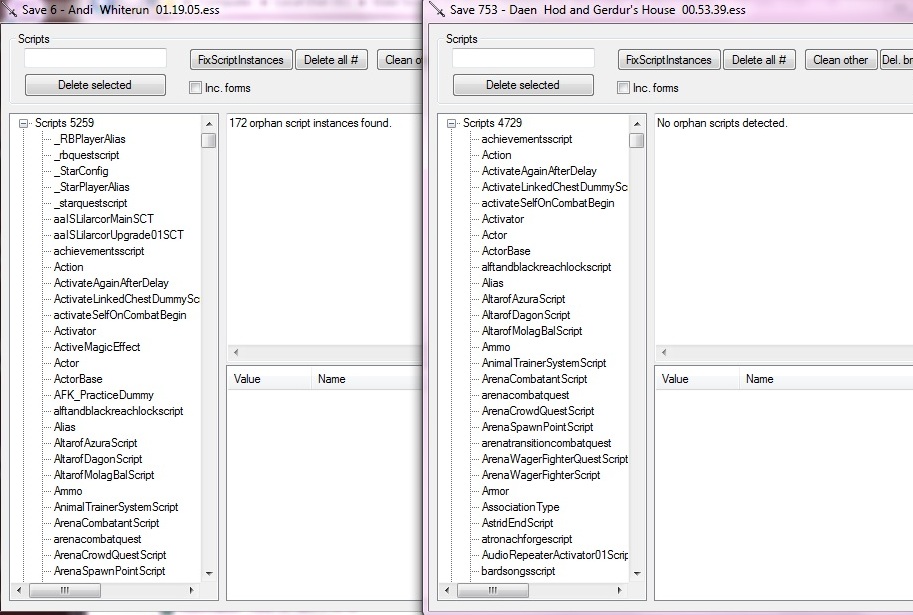Click scroll-up arrow of Scripts 4729 tree
This screenshot has width=913, height=615.
pyautogui.click(x=636, y=123)
